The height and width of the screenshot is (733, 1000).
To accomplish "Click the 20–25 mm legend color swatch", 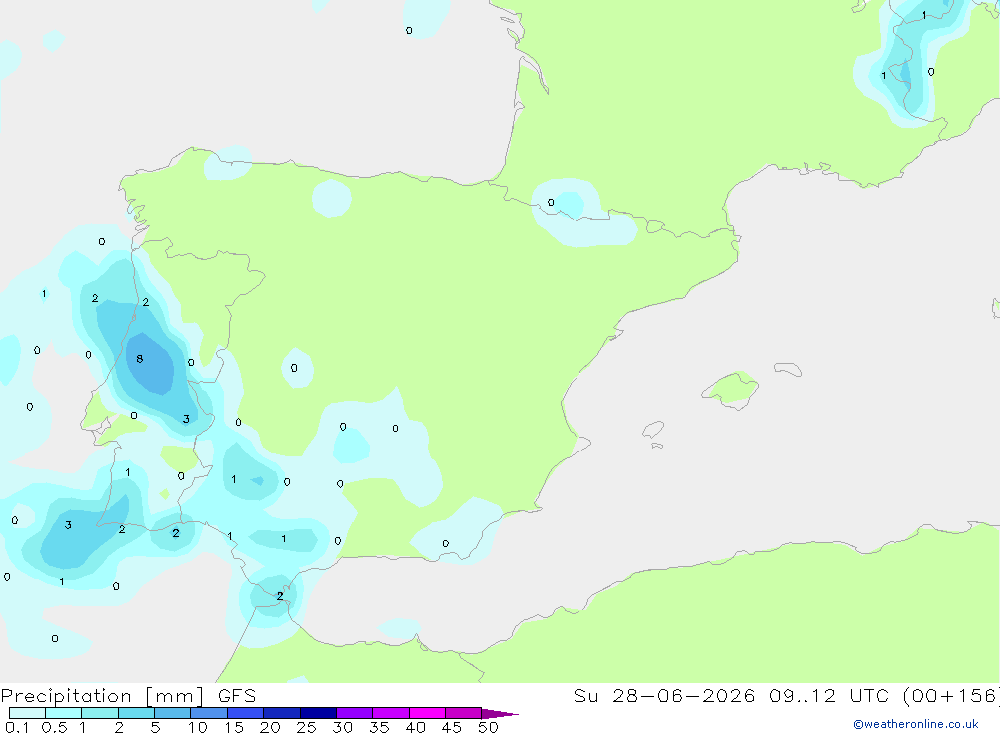I will [x=282, y=713].
